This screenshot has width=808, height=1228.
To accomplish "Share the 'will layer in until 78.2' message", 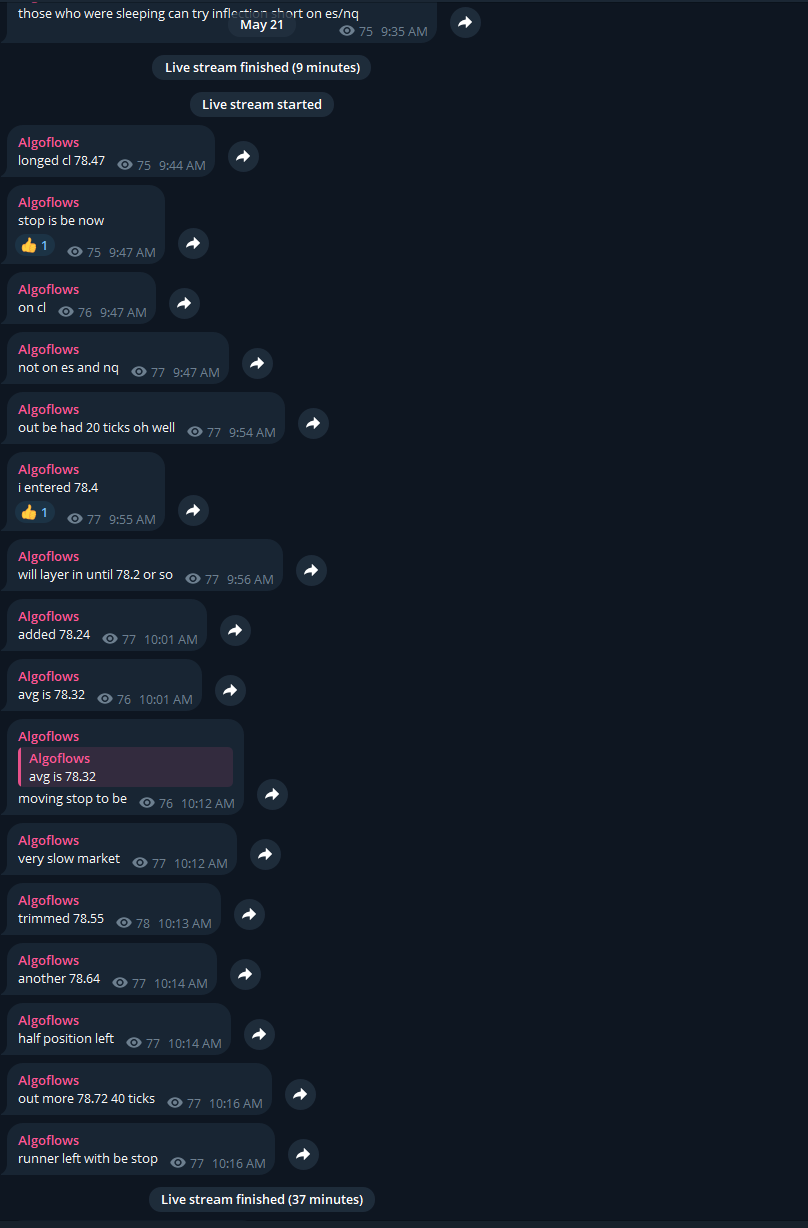I will pyautogui.click(x=311, y=570).
